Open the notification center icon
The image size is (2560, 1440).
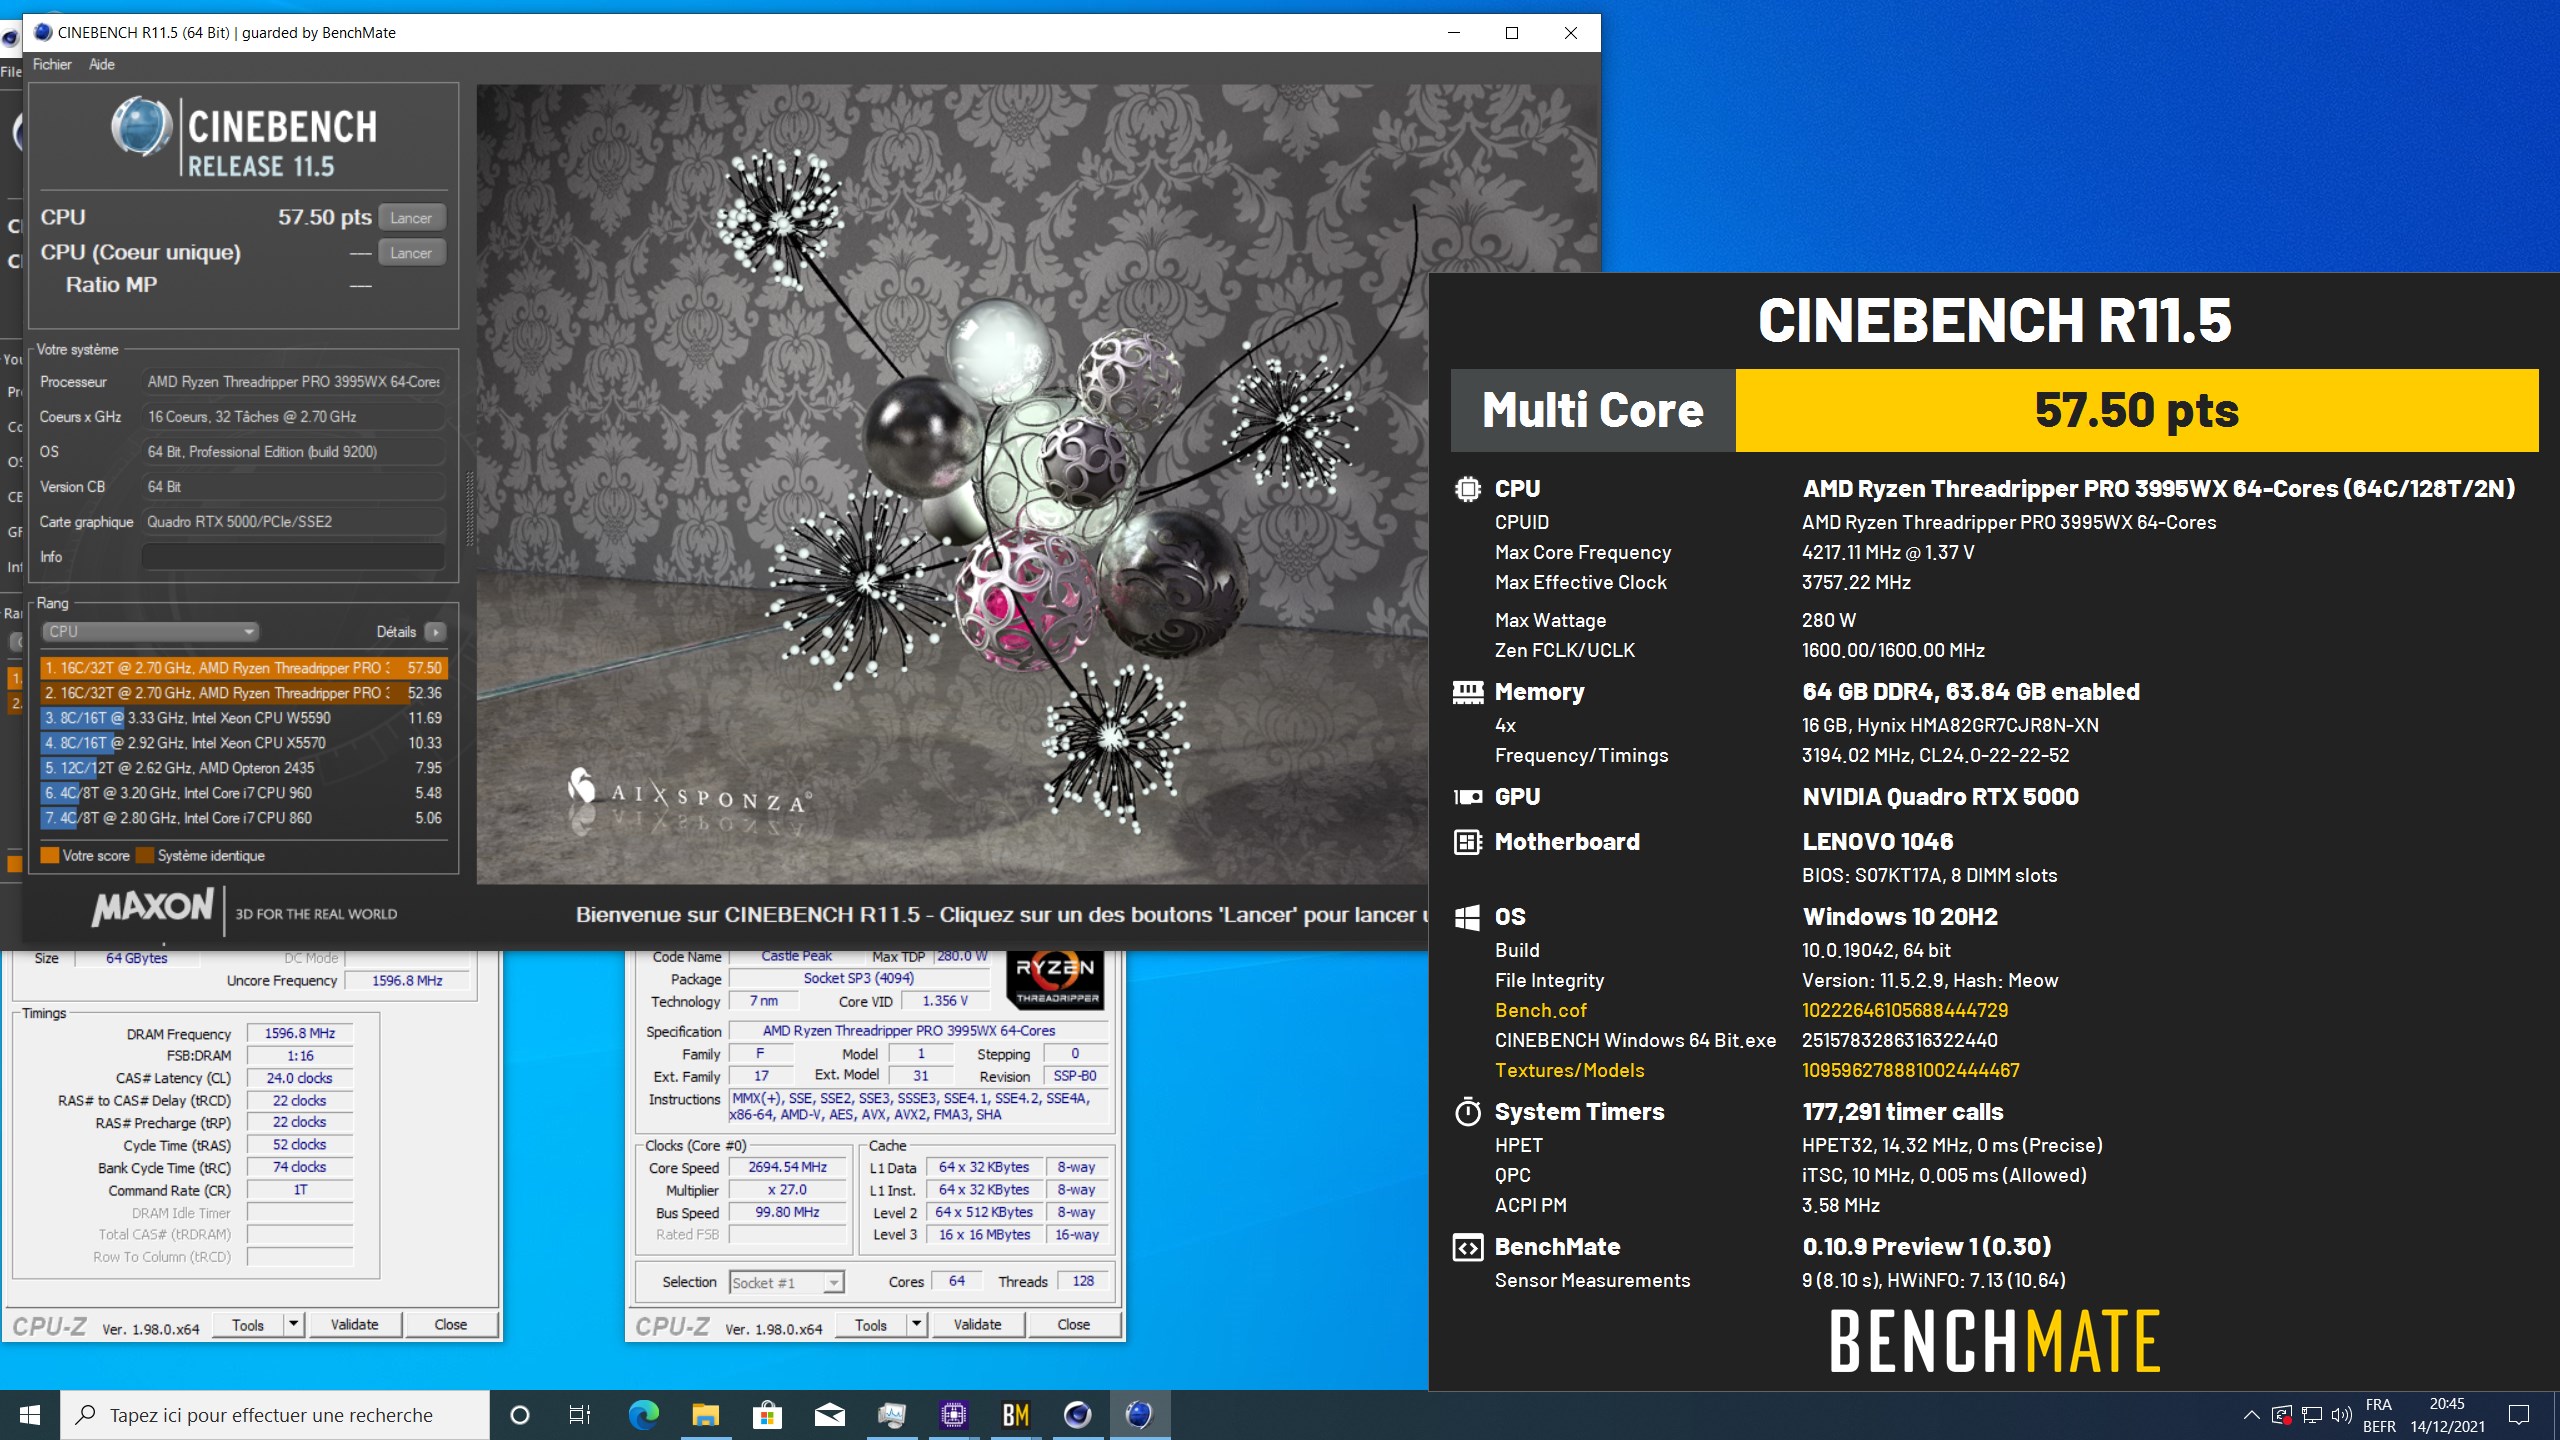[2519, 1415]
